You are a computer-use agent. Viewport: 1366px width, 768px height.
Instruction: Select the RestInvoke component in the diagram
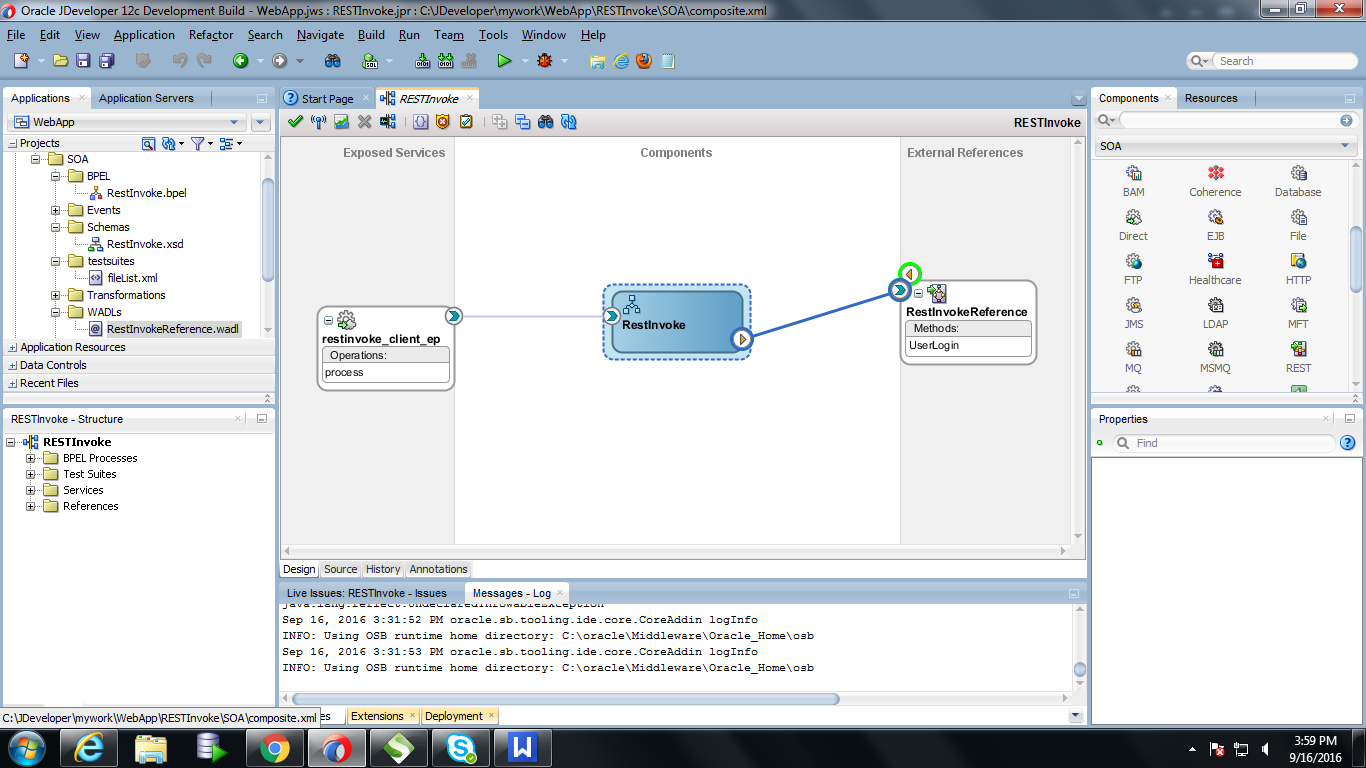tap(676, 321)
